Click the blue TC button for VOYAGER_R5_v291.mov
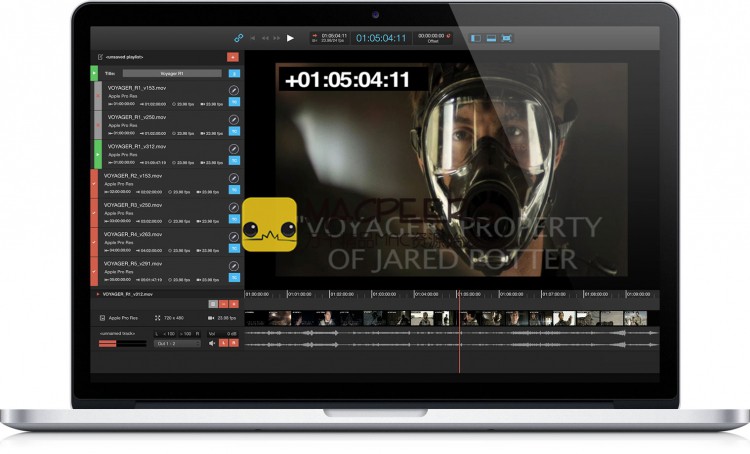The image size is (750, 454). coord(234,277)
